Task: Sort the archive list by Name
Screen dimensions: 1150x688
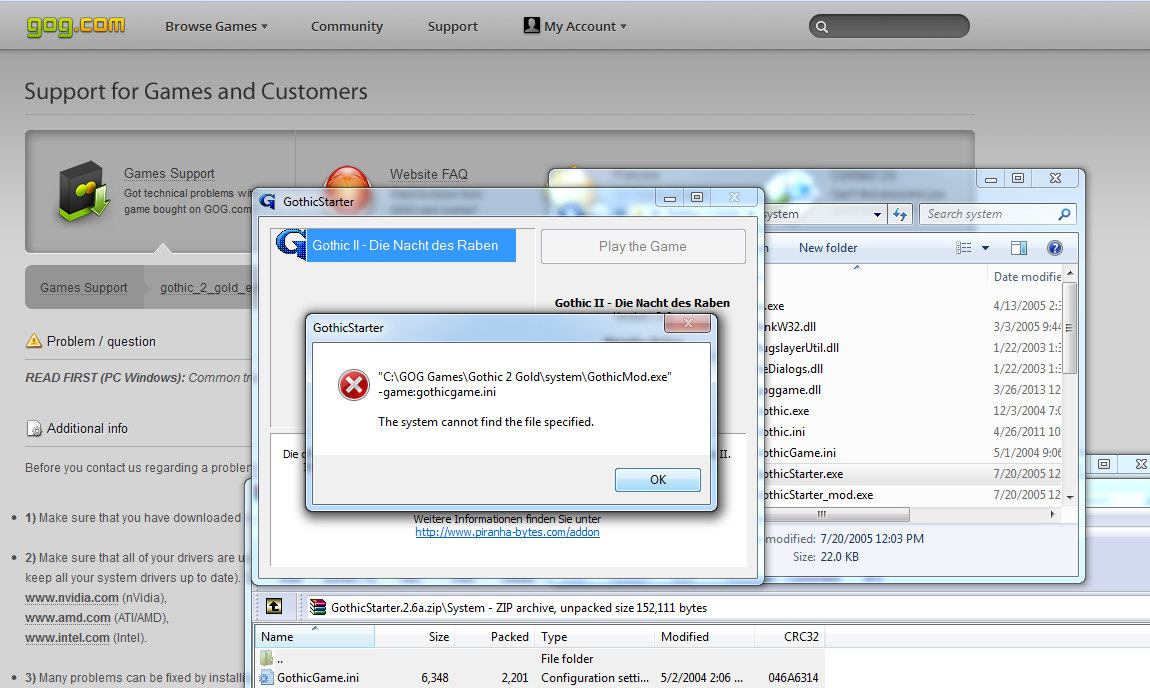Action: (x=315, y=637)
